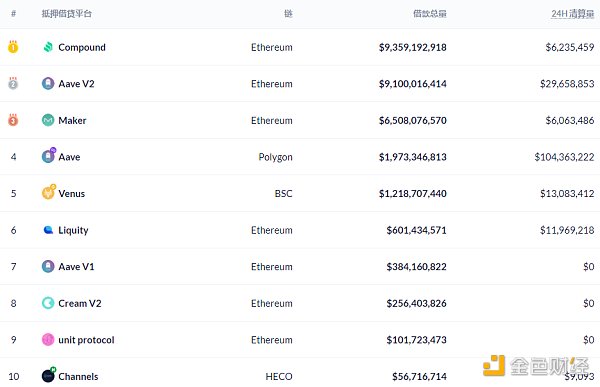Click the Venus gold logo icon
This screenshot has width=600, height=387.
point(49,192)
